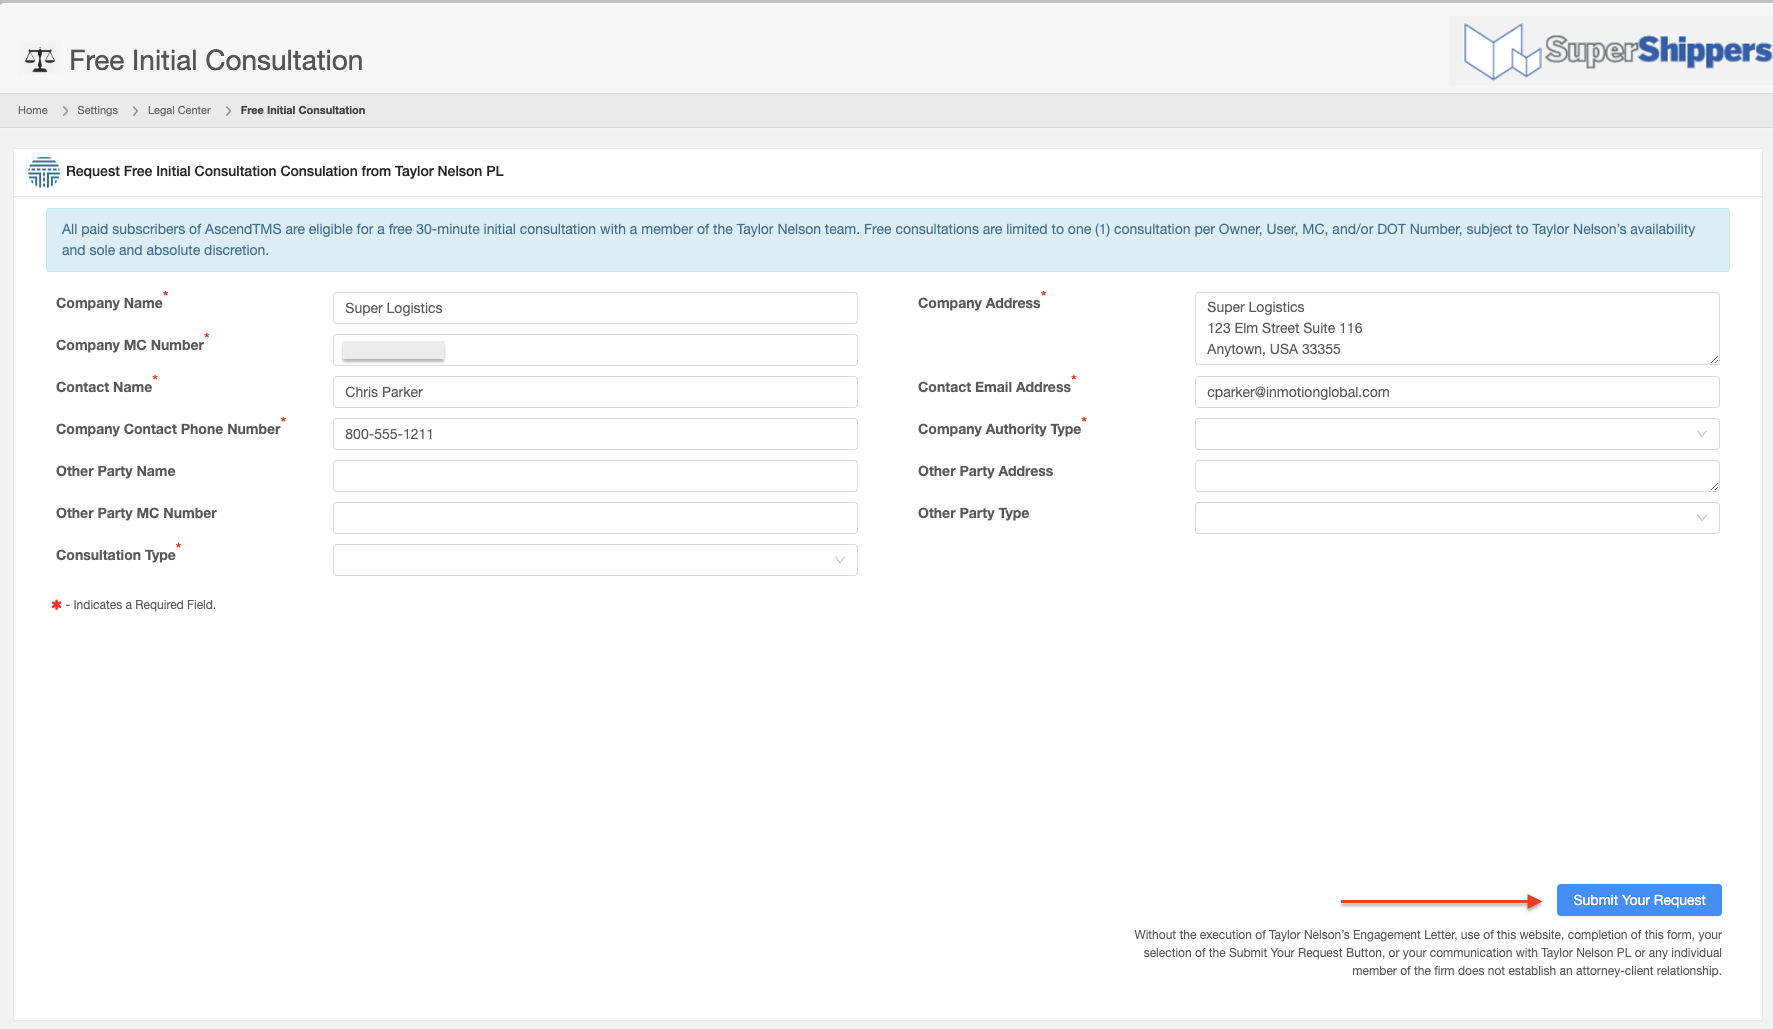This screenshot has height=1029, width=1773.
Task: Click the Company Name input field
Action: (x=595, y=308)
